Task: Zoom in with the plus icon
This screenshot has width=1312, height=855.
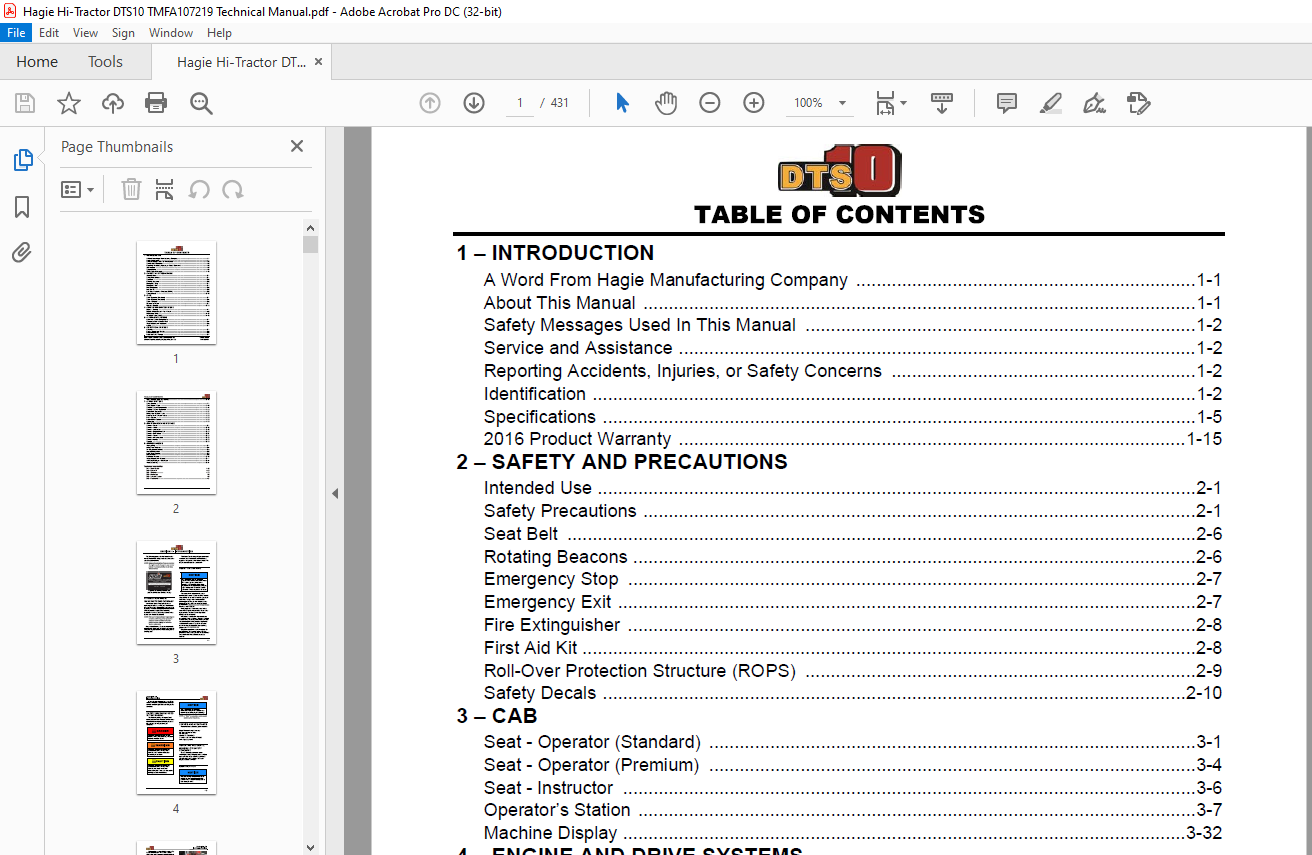Action: point(754,103)
